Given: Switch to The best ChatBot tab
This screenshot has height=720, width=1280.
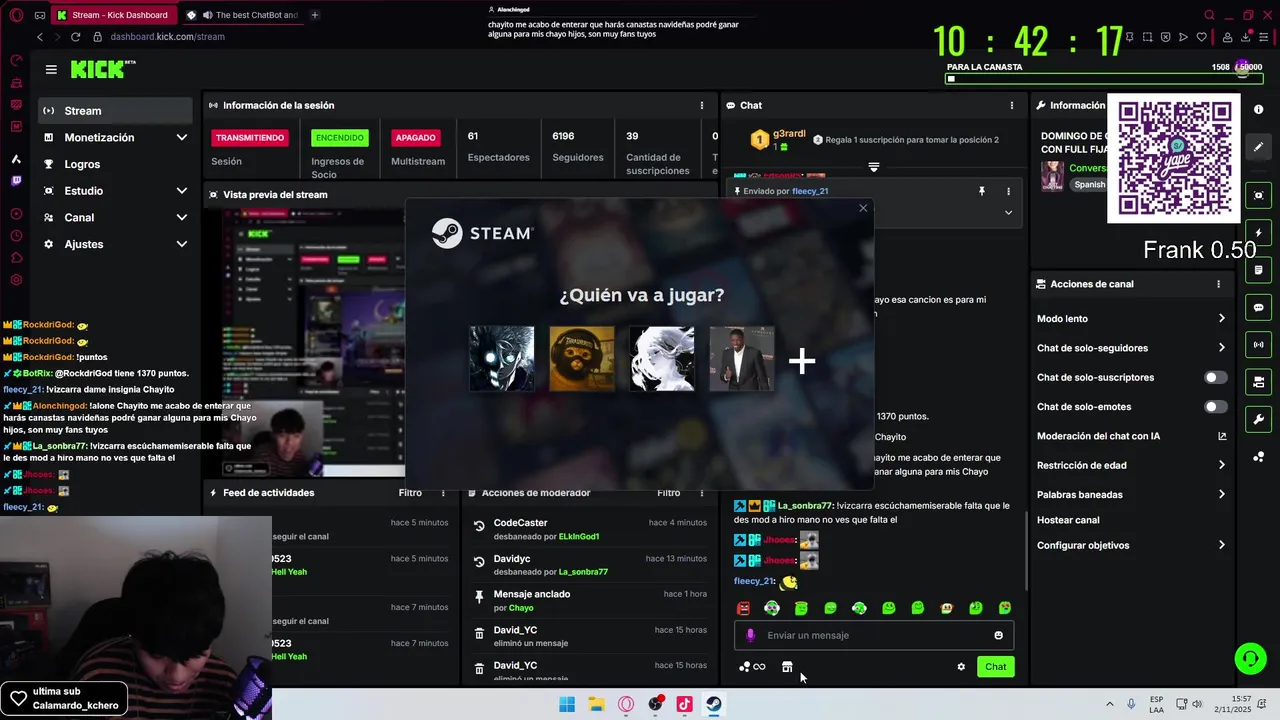Looking at the screenshot, I should coord(243,15).
